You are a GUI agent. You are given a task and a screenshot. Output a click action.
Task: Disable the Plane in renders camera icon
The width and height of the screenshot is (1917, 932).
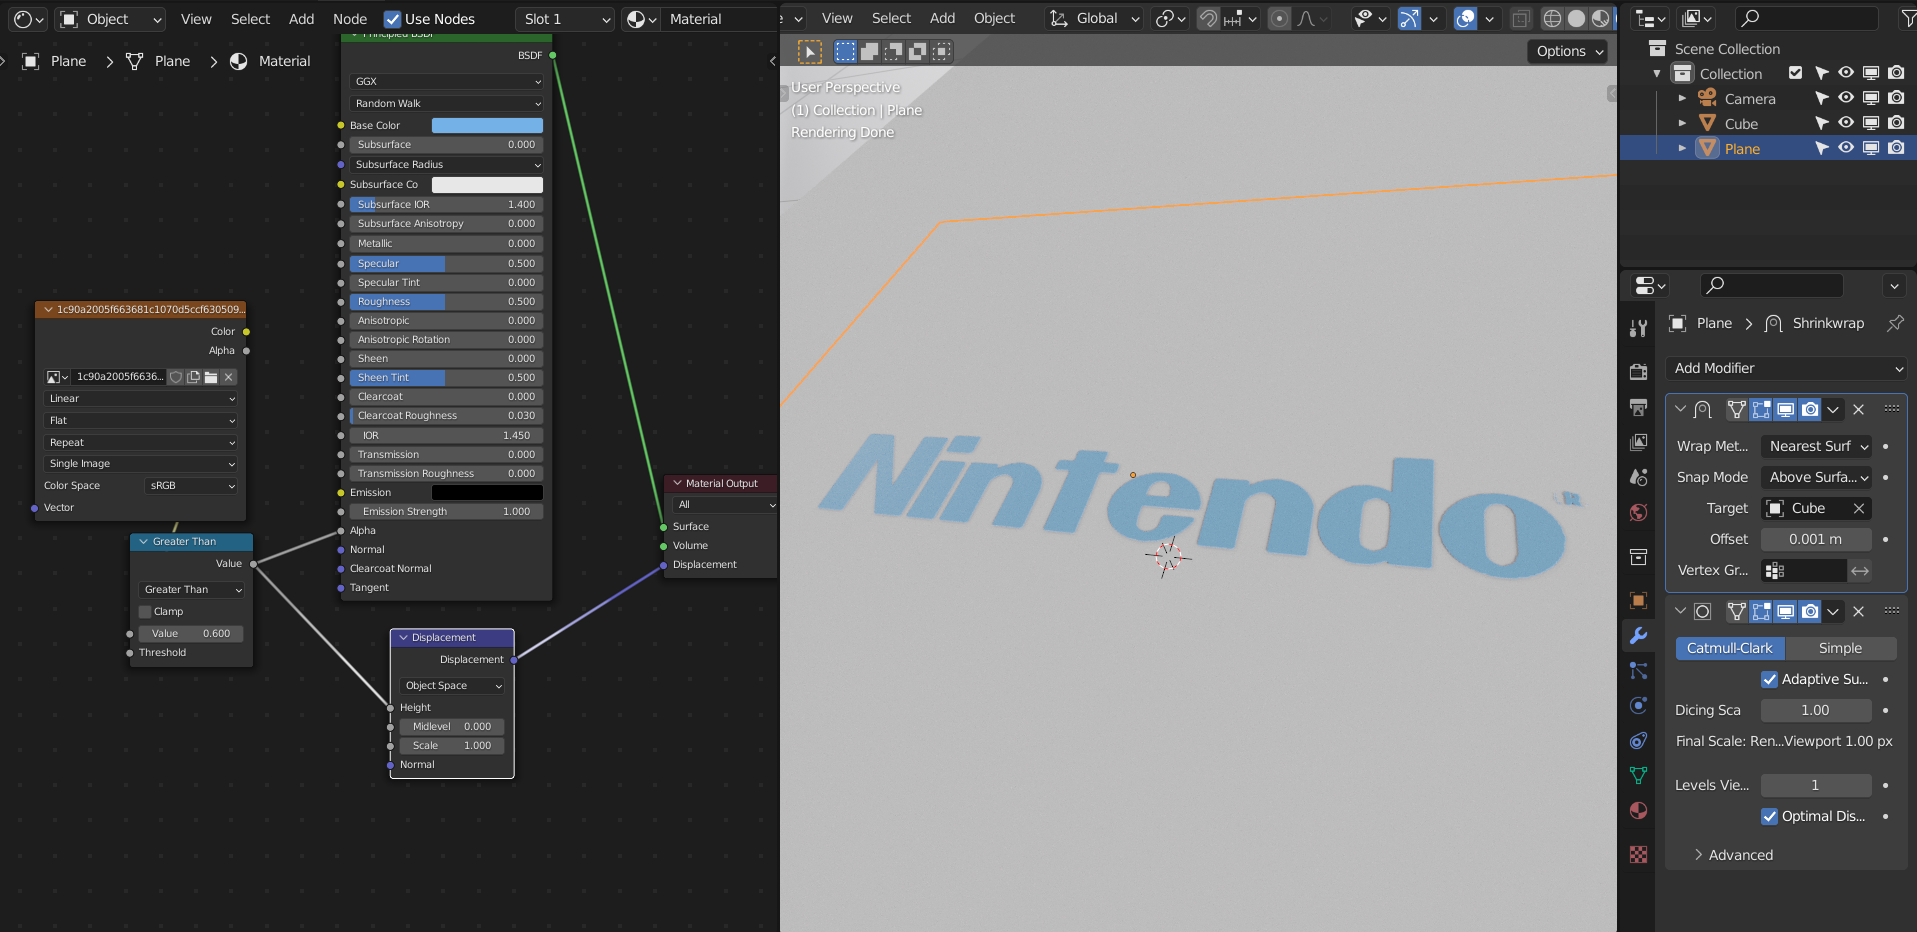click(1896, 148)
